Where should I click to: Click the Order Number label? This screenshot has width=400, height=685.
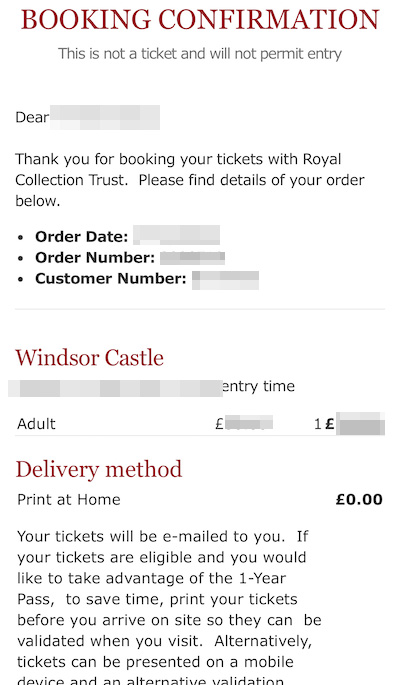(95, 257)
